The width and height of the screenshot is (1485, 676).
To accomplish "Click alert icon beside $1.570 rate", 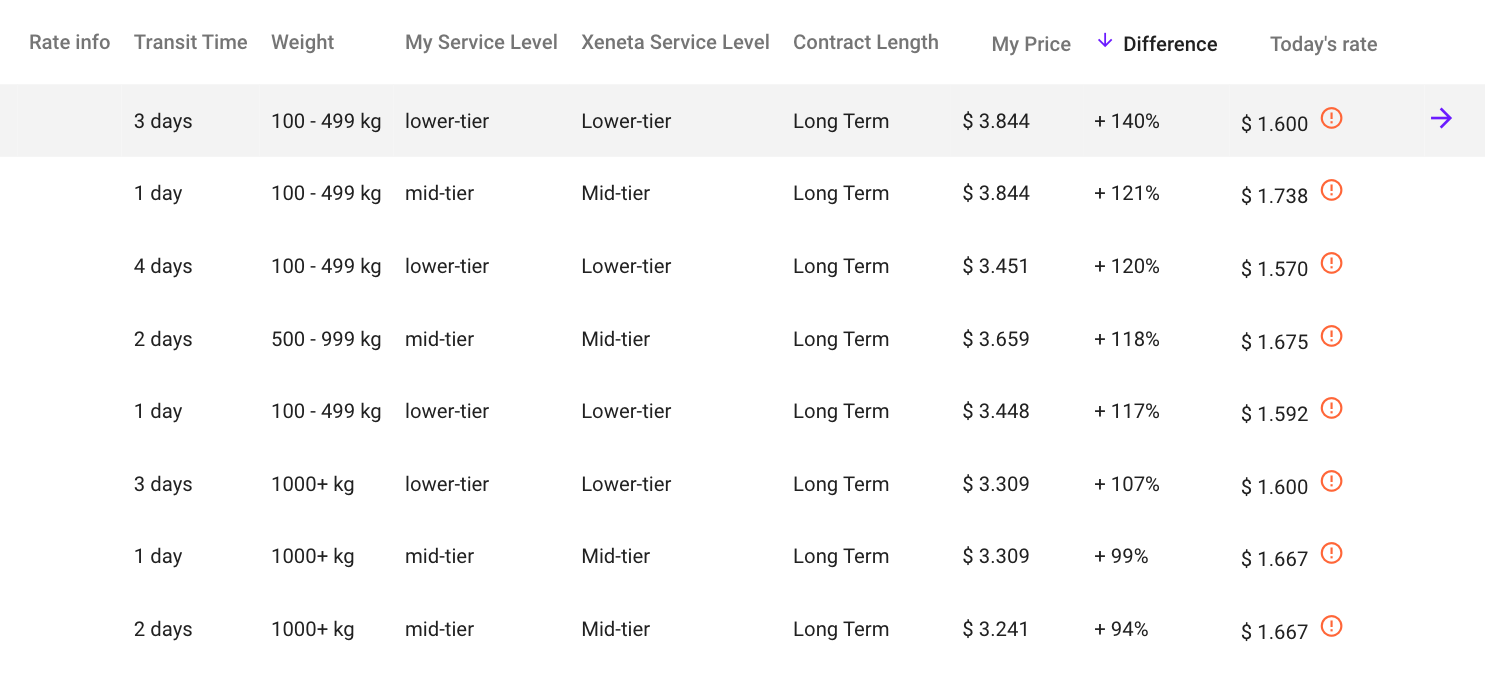I will pos(1331,263).
